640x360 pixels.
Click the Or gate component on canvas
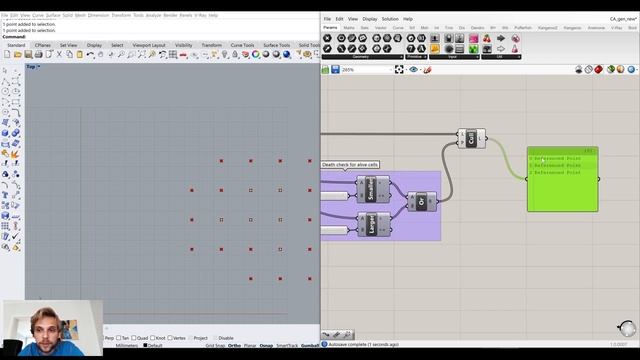[422, 202]
